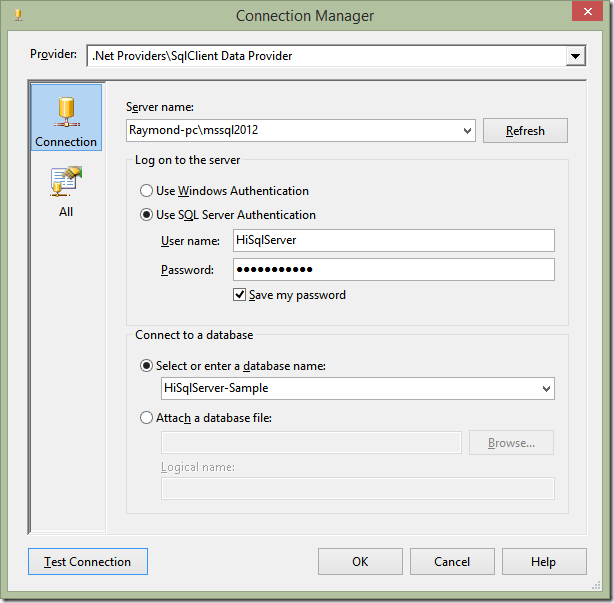Focus the Password input field

pos(393,270)
